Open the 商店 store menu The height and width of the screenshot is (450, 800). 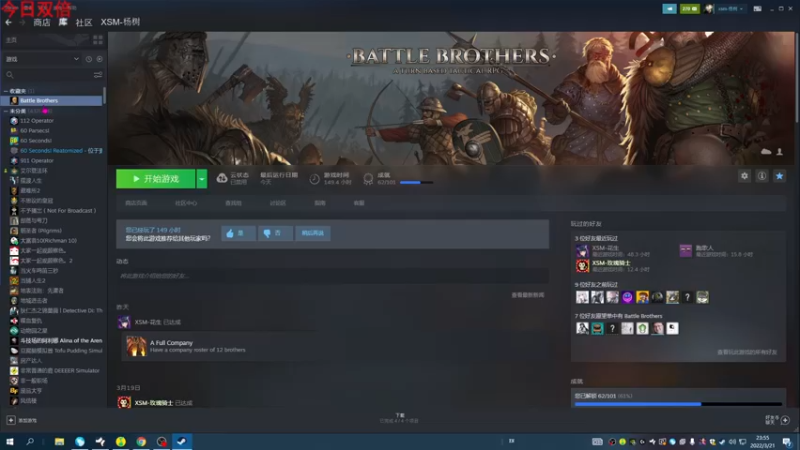coord(41,22)
